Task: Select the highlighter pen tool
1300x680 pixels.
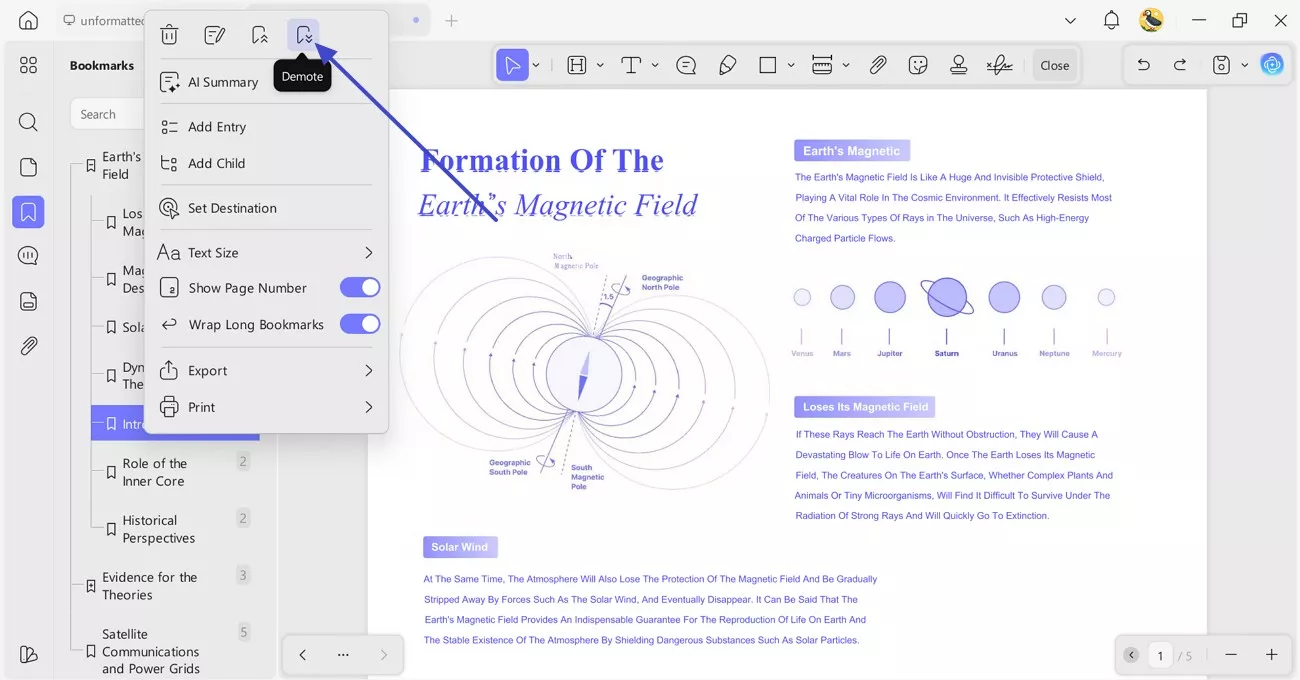Action: pyautogui.click(x=728, y=65)
